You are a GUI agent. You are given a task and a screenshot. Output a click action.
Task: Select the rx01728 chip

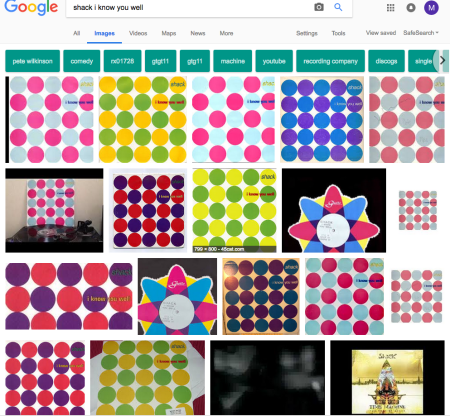(x=122, y=61)
